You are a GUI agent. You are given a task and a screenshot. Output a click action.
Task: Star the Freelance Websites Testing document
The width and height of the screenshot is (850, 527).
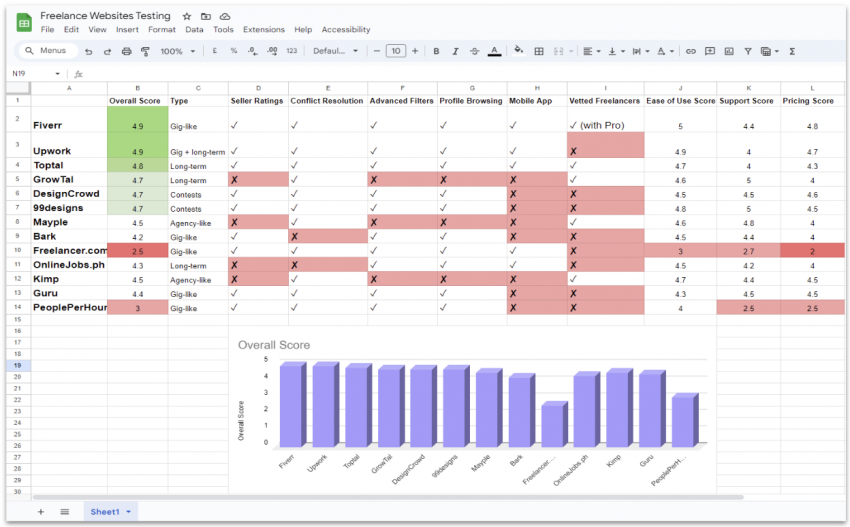tap(187, 16)
